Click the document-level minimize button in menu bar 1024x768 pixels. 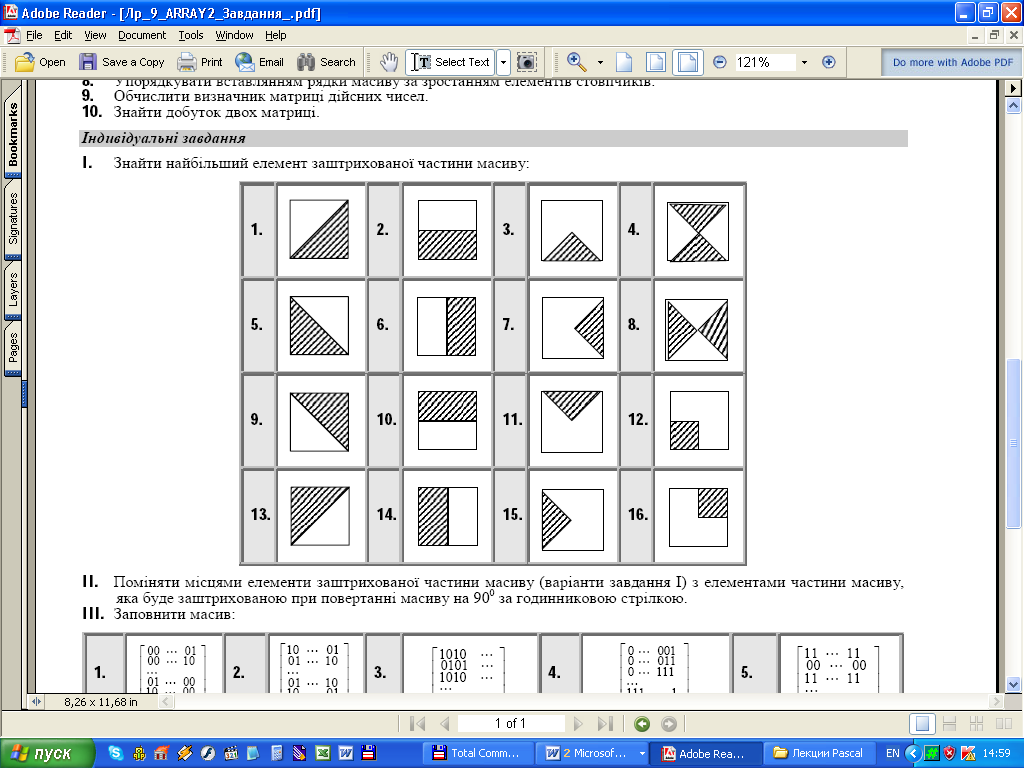pos(975,36)
